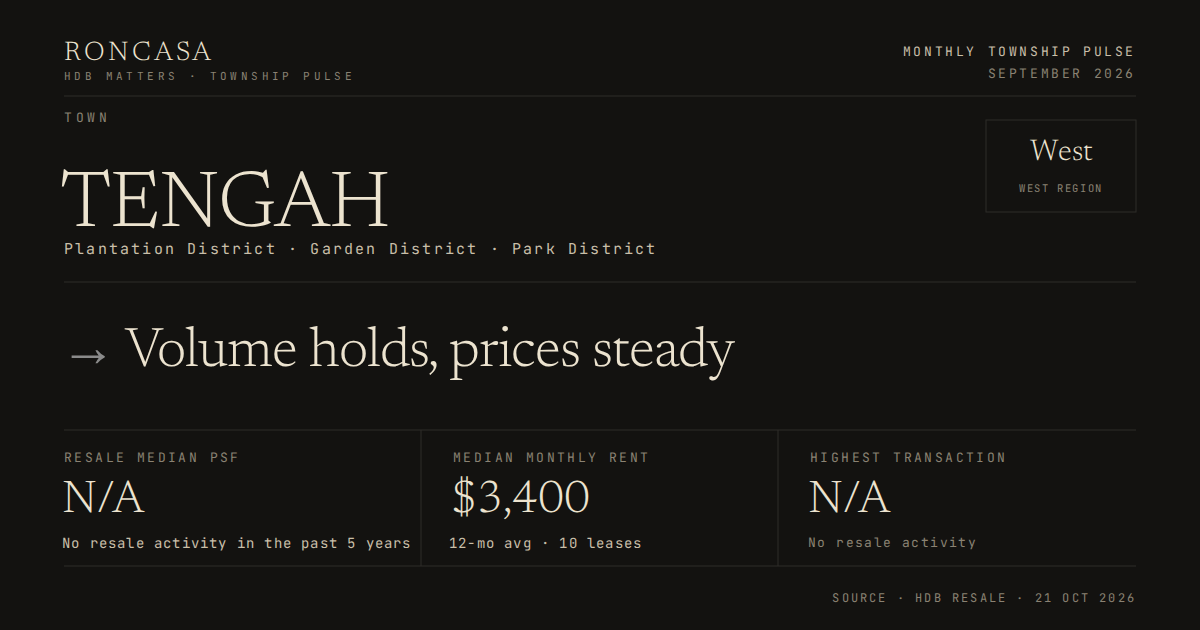Screen dimensions: 1200x630
Task: Click the Volume holds, prices steady headline
Action: tap(430, 351)
